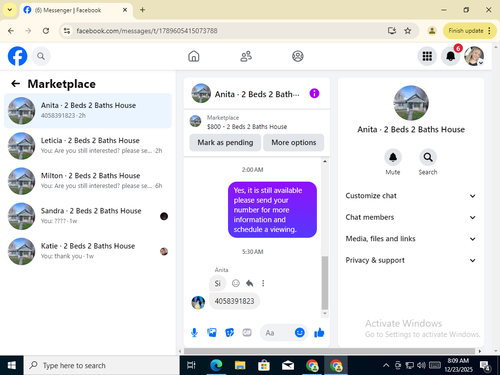
Task: Click the chat vertical scrollbar thumb
Action: click(x=325, y=283)
